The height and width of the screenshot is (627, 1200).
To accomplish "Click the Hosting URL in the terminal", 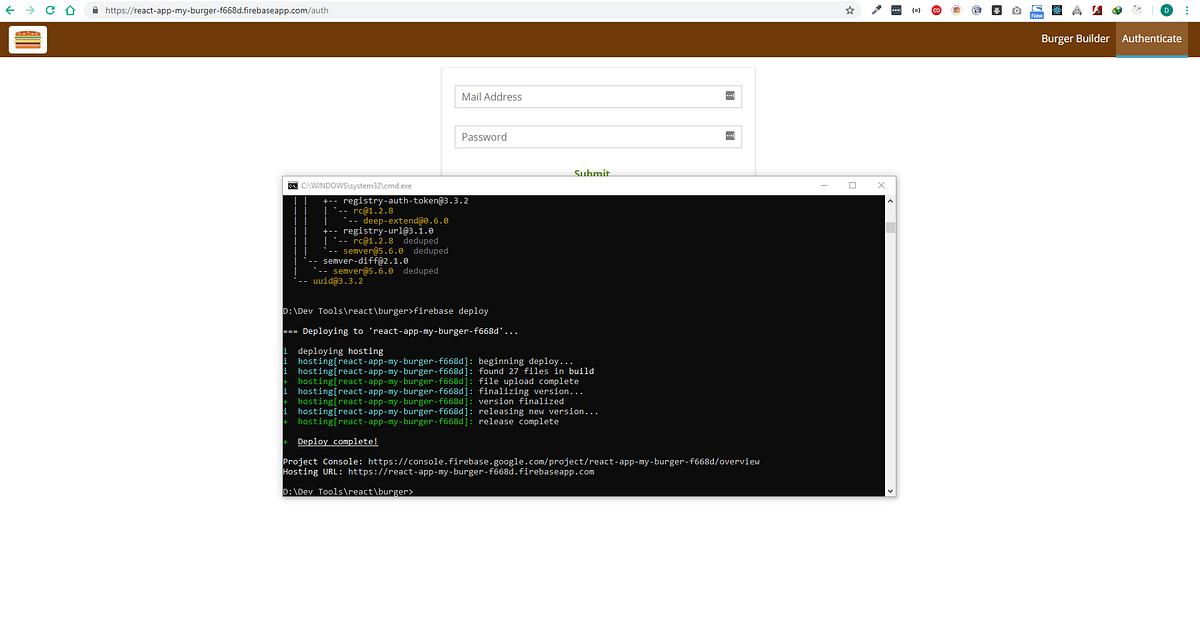I will click(x=472, y=471).
